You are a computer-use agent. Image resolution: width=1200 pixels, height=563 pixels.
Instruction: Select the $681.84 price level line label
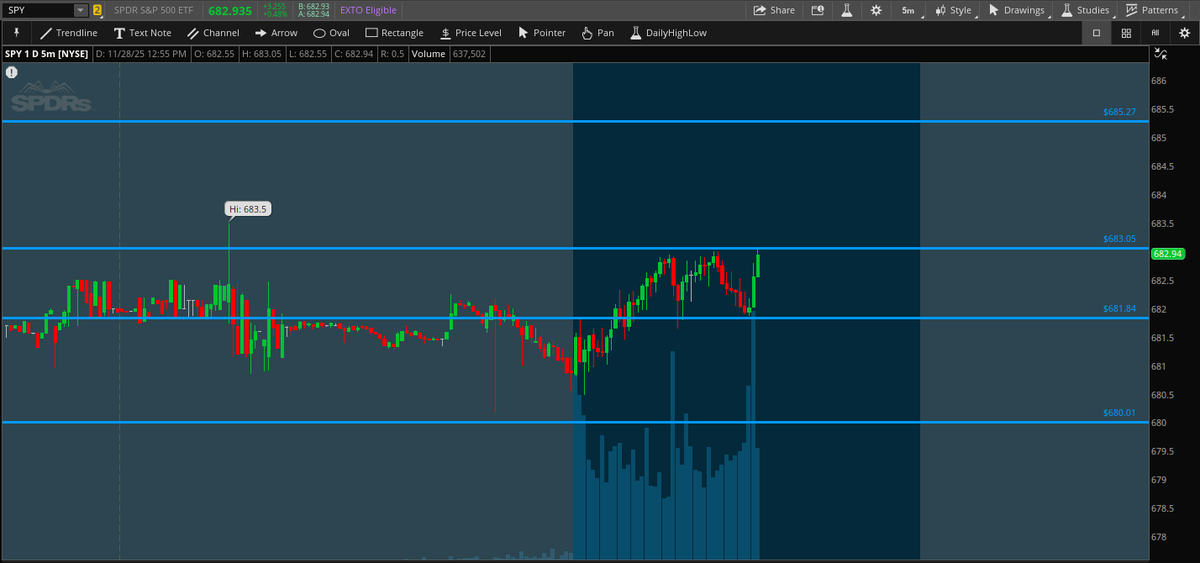[x=1120, y=309]
